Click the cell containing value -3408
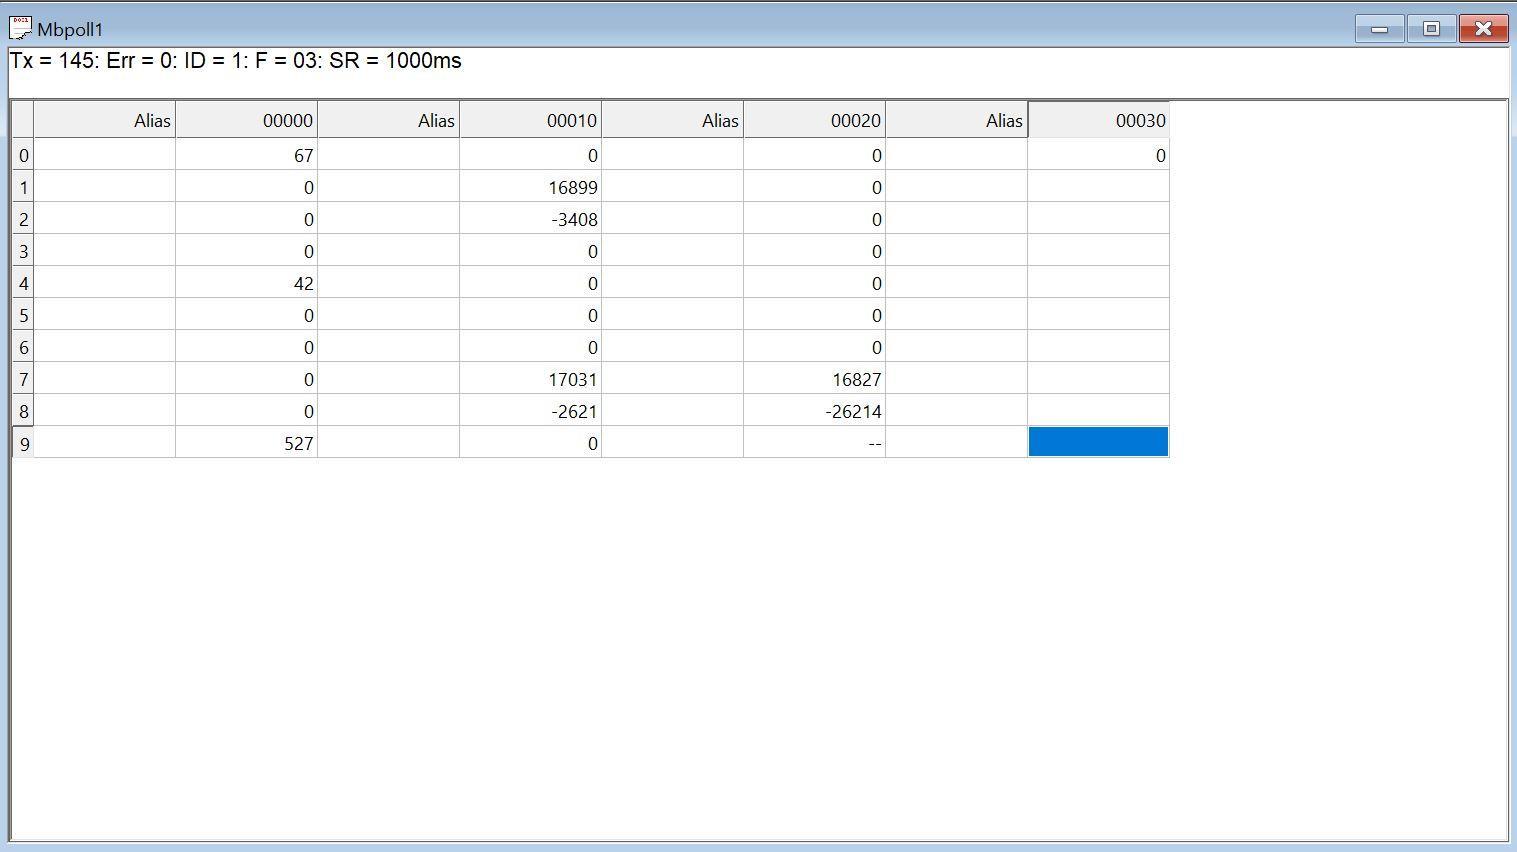The width and height of the screenshot is (1517, 852). coord(531,219)
